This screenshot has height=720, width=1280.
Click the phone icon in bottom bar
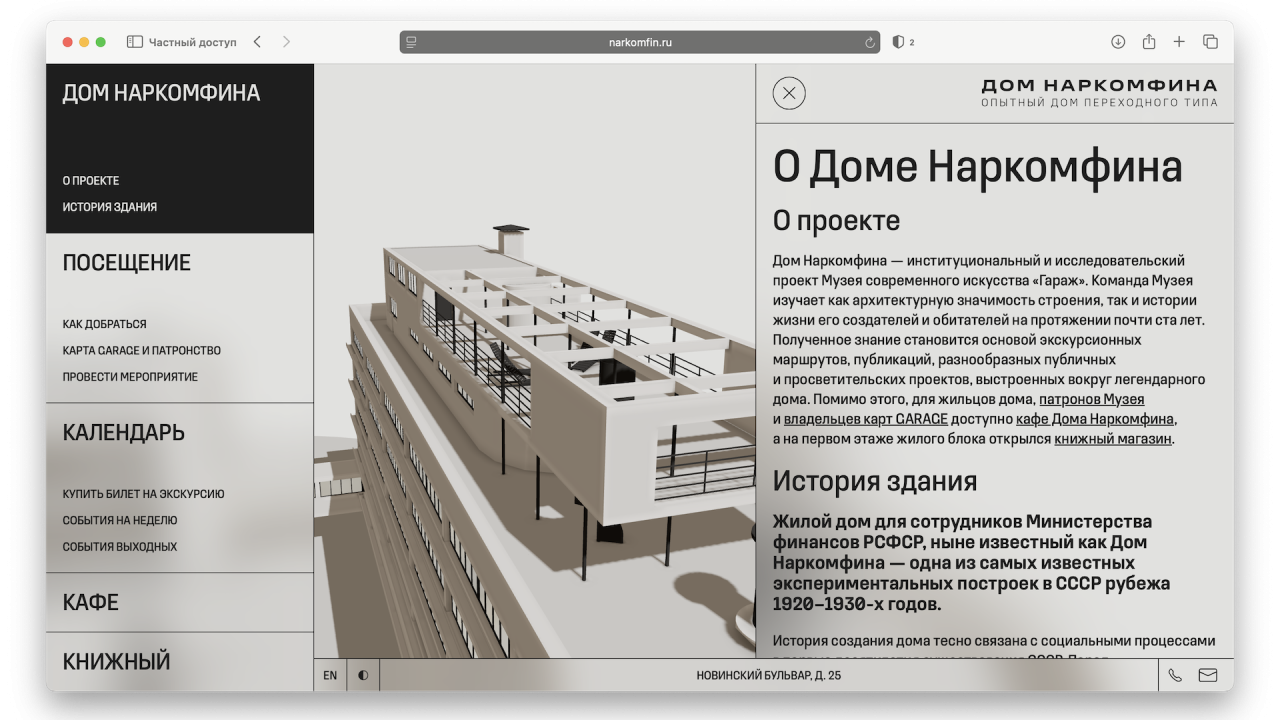coord(1175,675)
